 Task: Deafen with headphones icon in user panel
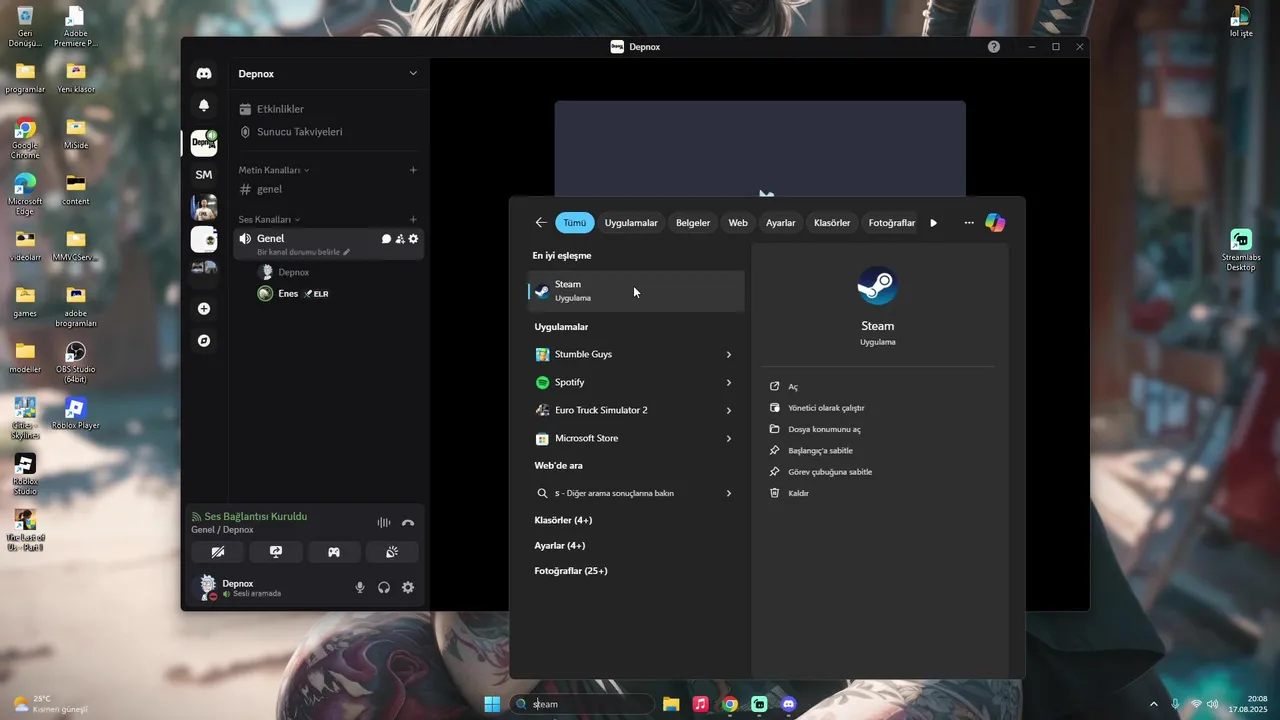(384, 588)
